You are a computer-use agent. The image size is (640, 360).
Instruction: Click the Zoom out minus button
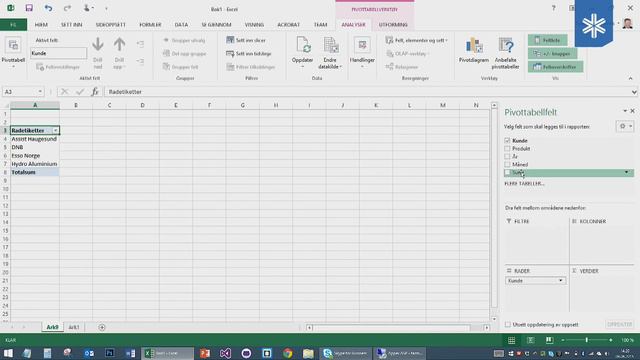coord(563,340)
